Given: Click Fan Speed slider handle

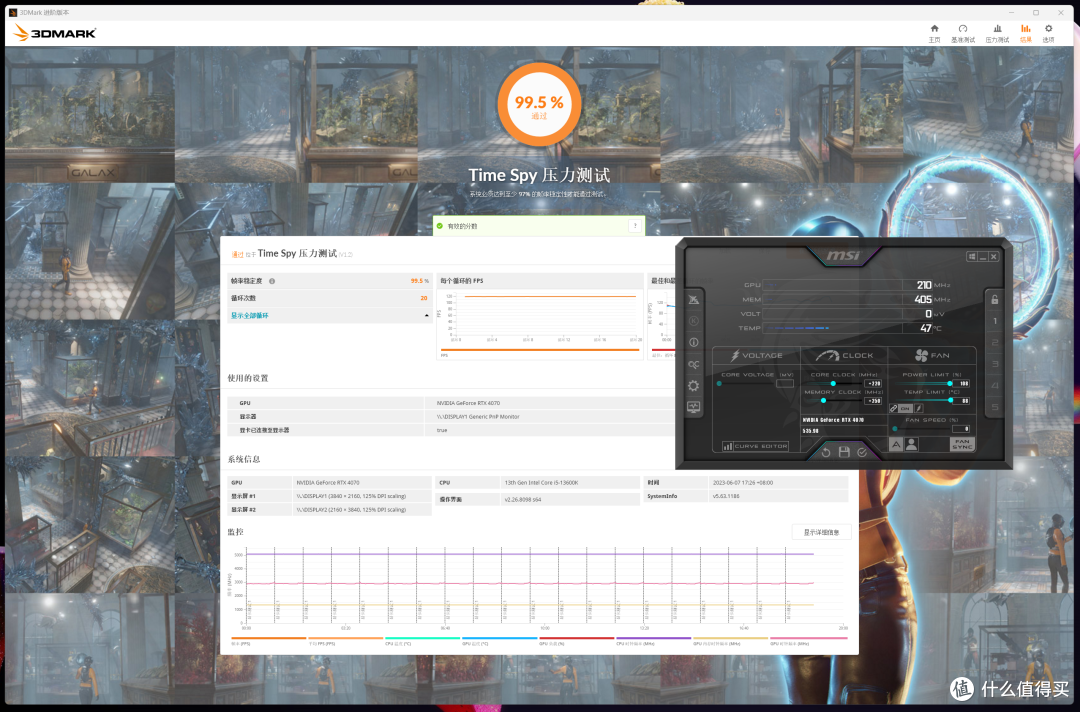Looking at the screenshot, I should (x=895, y=428).
